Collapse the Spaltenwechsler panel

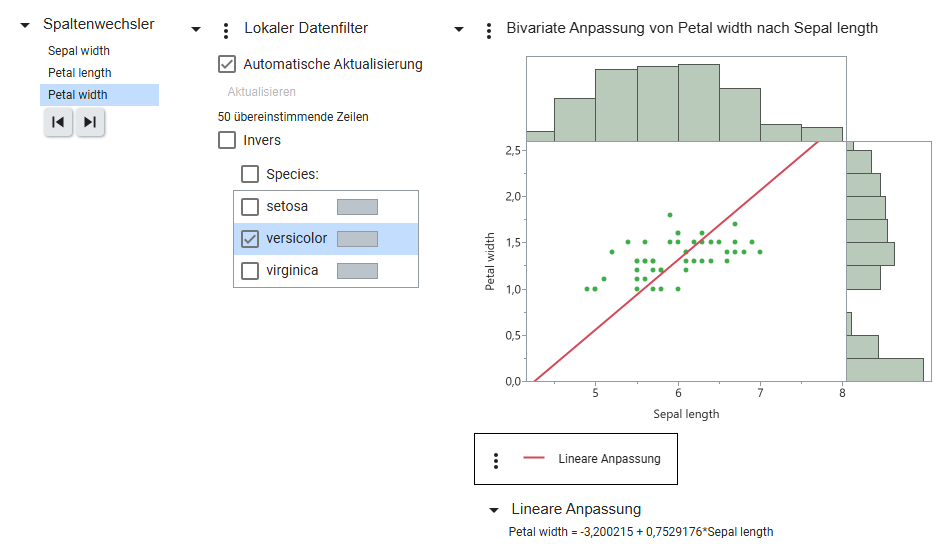[x=25, y=25]
